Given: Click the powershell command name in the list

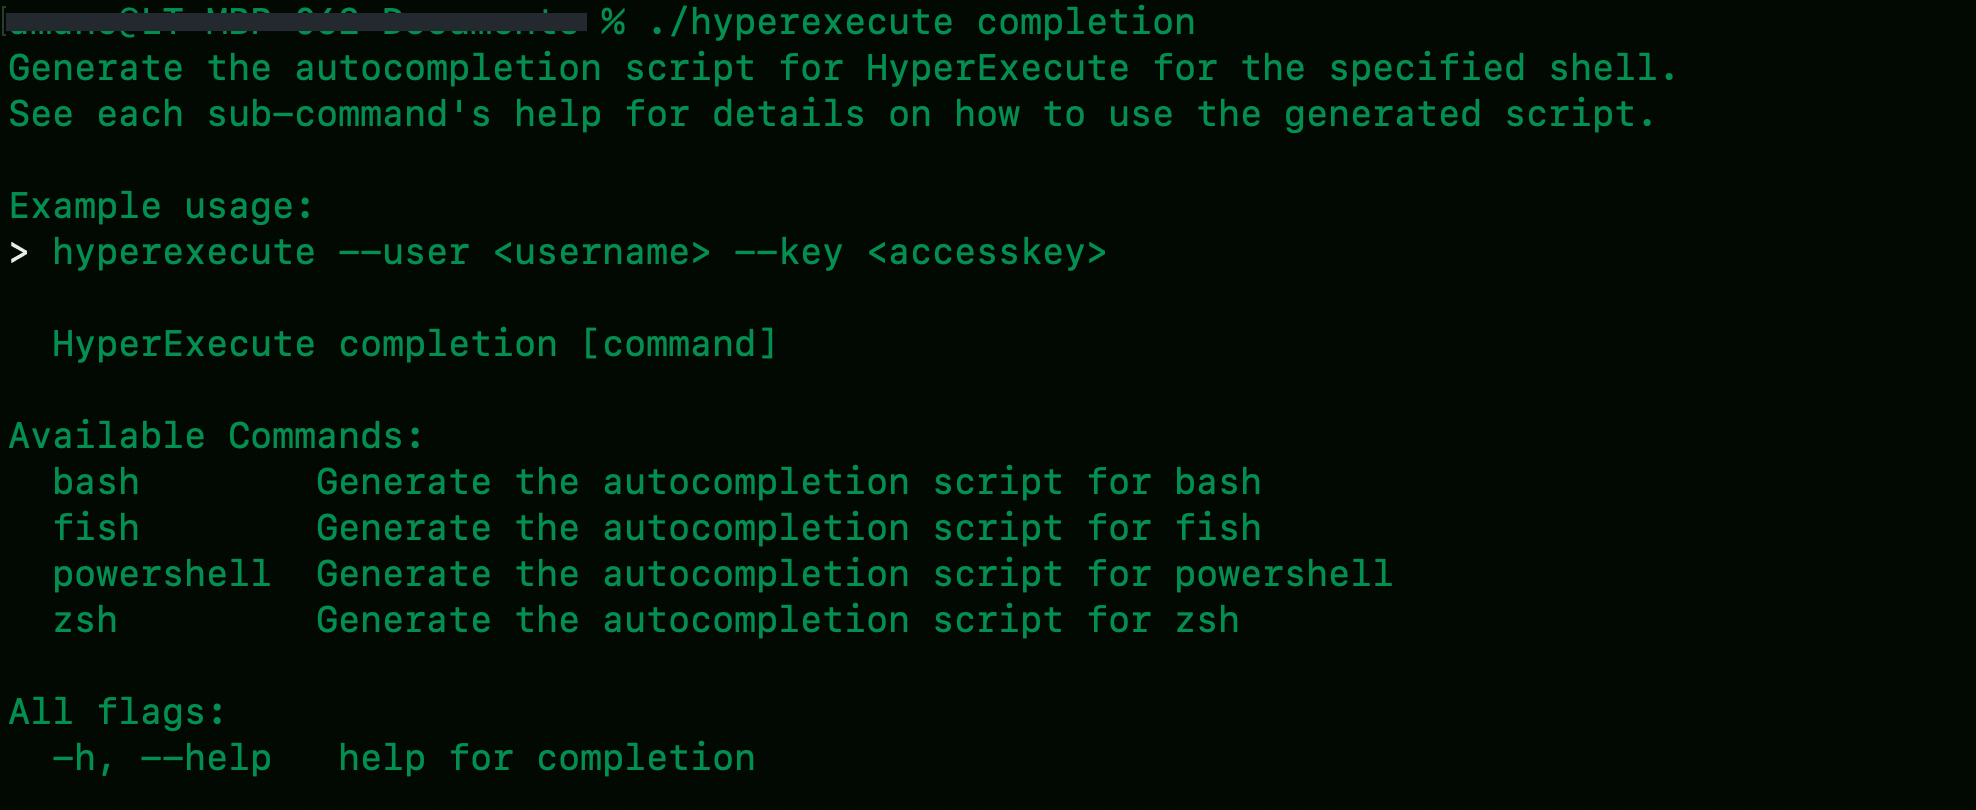Looking at the screenshot, I should pyautogui.click(x=162, y=574).
